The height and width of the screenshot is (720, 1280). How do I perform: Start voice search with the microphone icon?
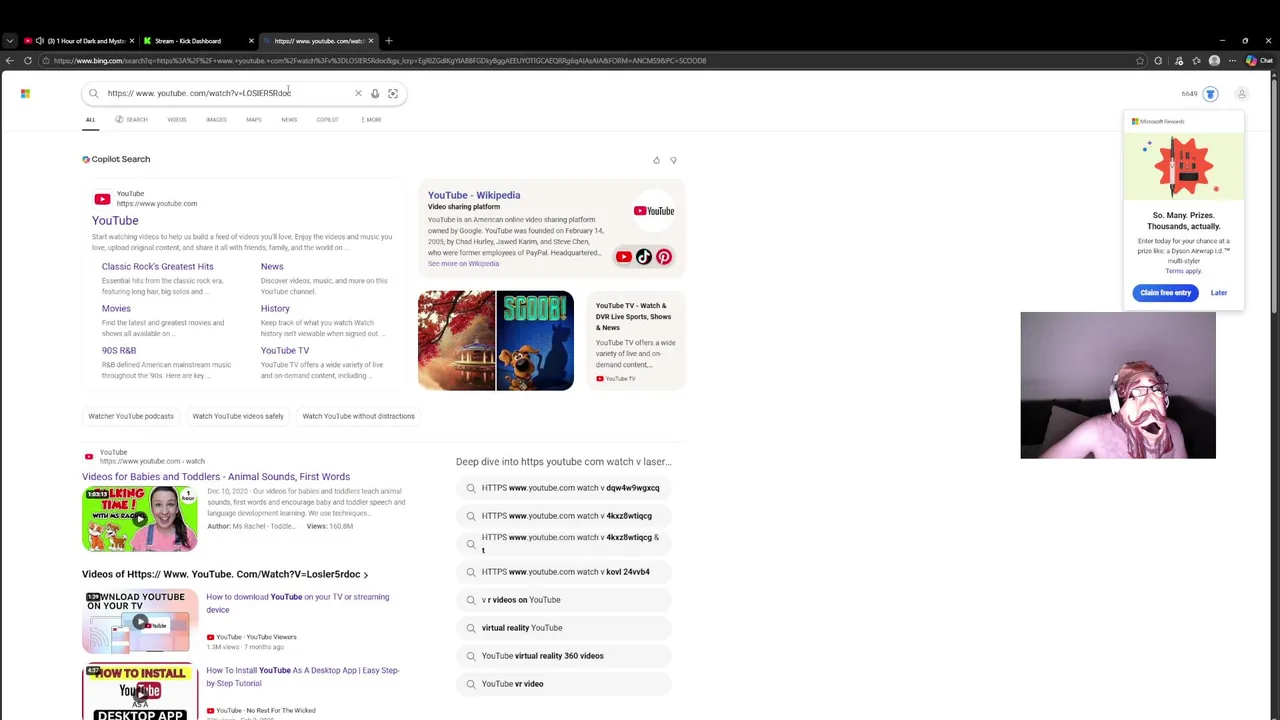pyautogui.click(x=375, y=94)
